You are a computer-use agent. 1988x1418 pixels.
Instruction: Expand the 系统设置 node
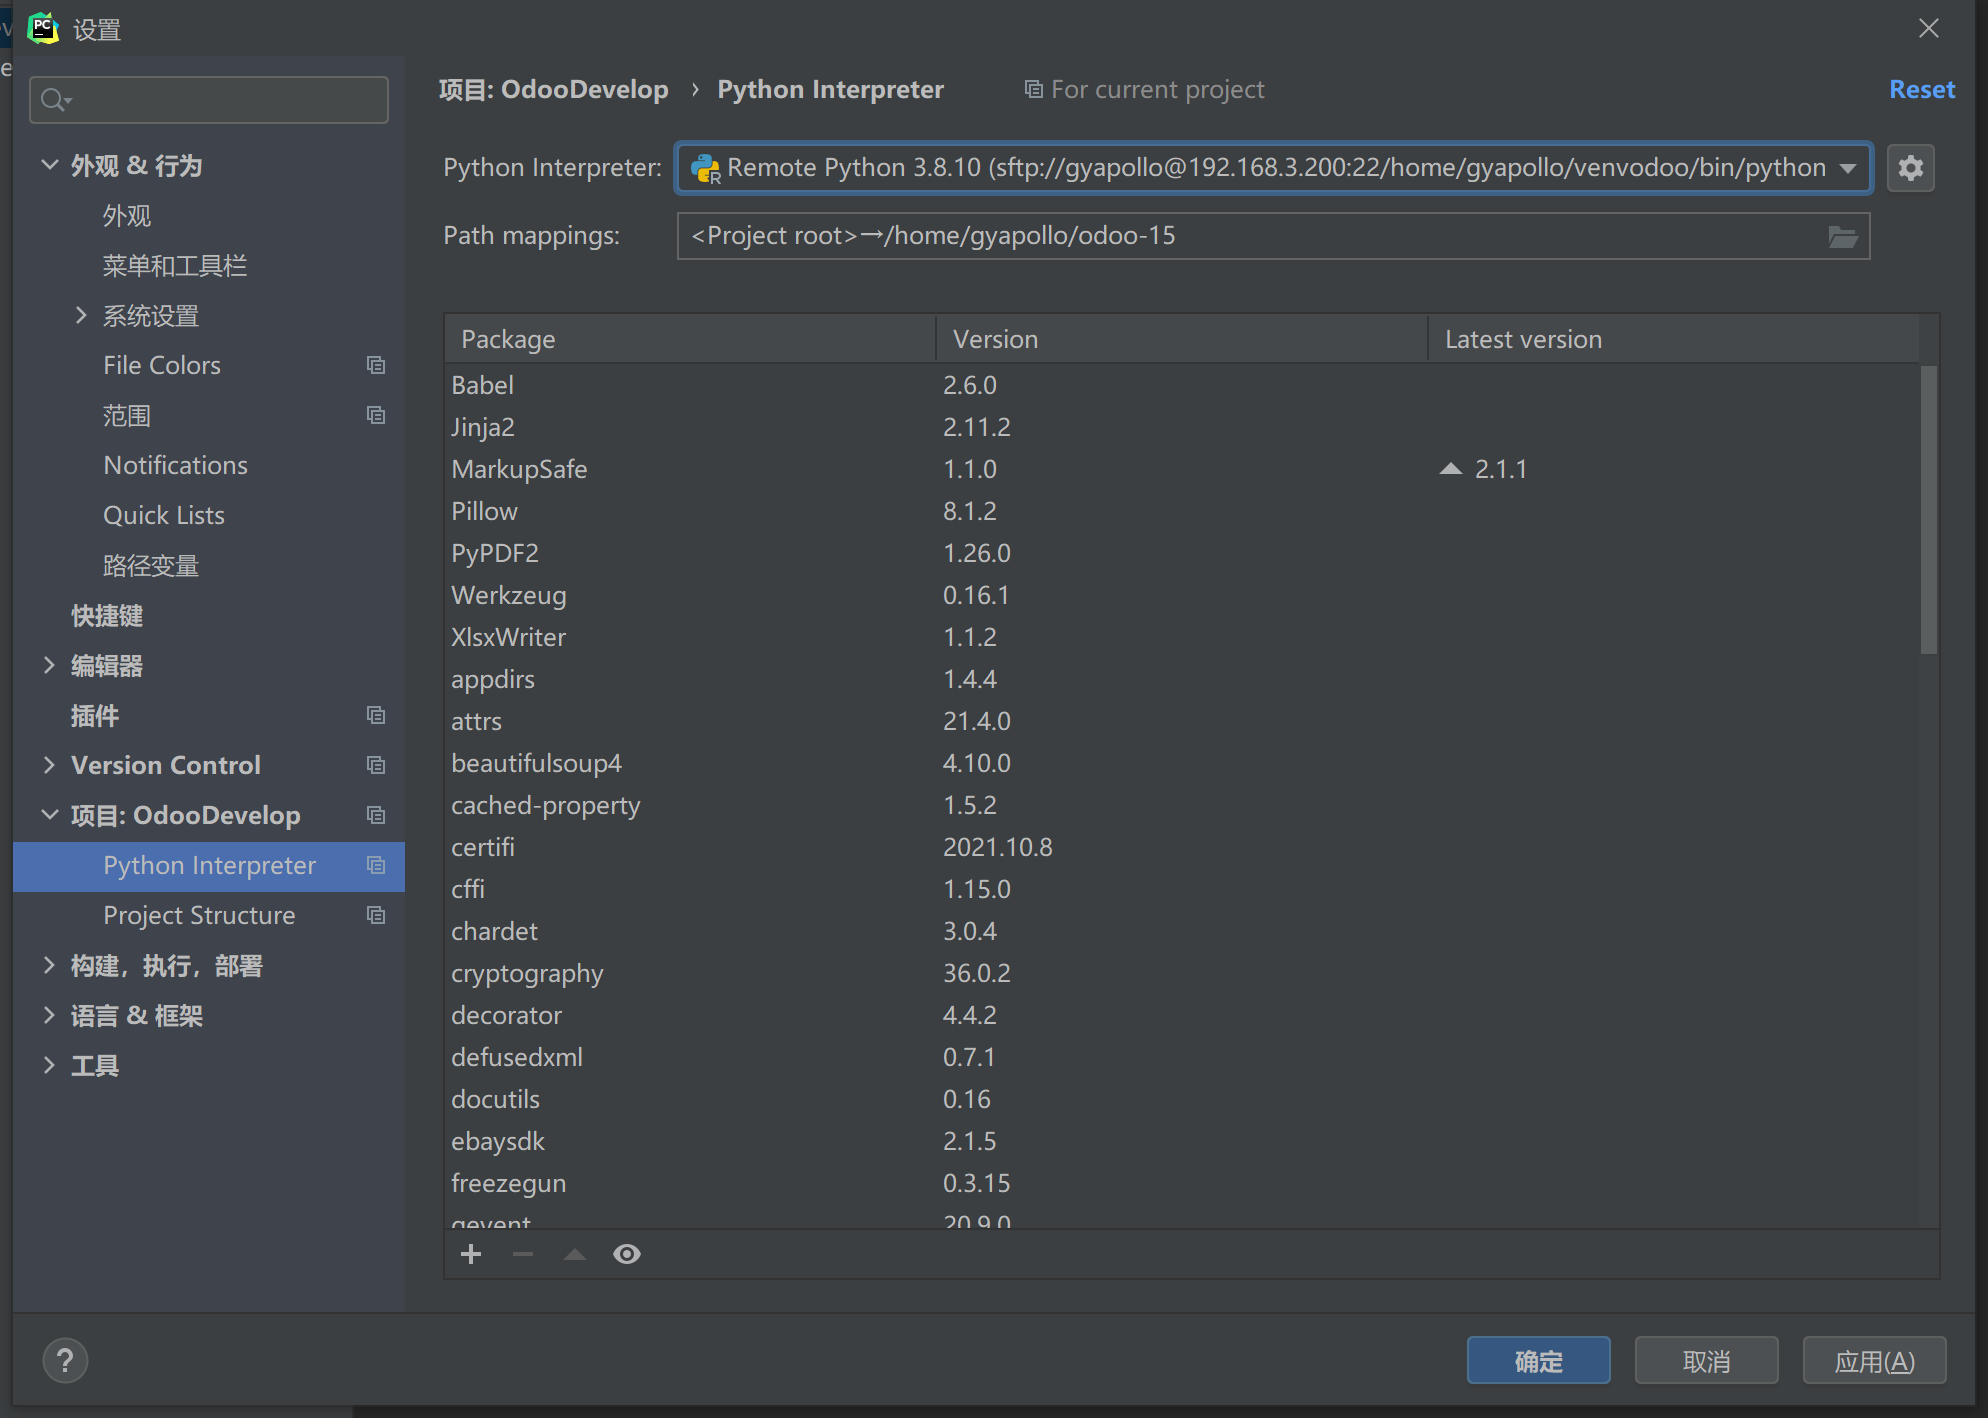[81, 315]
